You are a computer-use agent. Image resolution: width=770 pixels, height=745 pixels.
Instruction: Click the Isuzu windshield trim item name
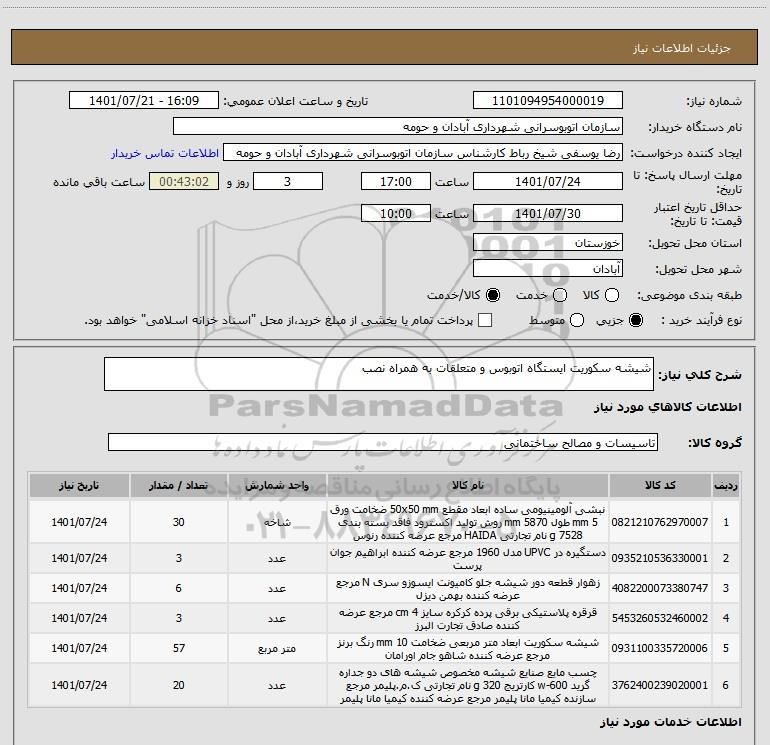[468, 588]
